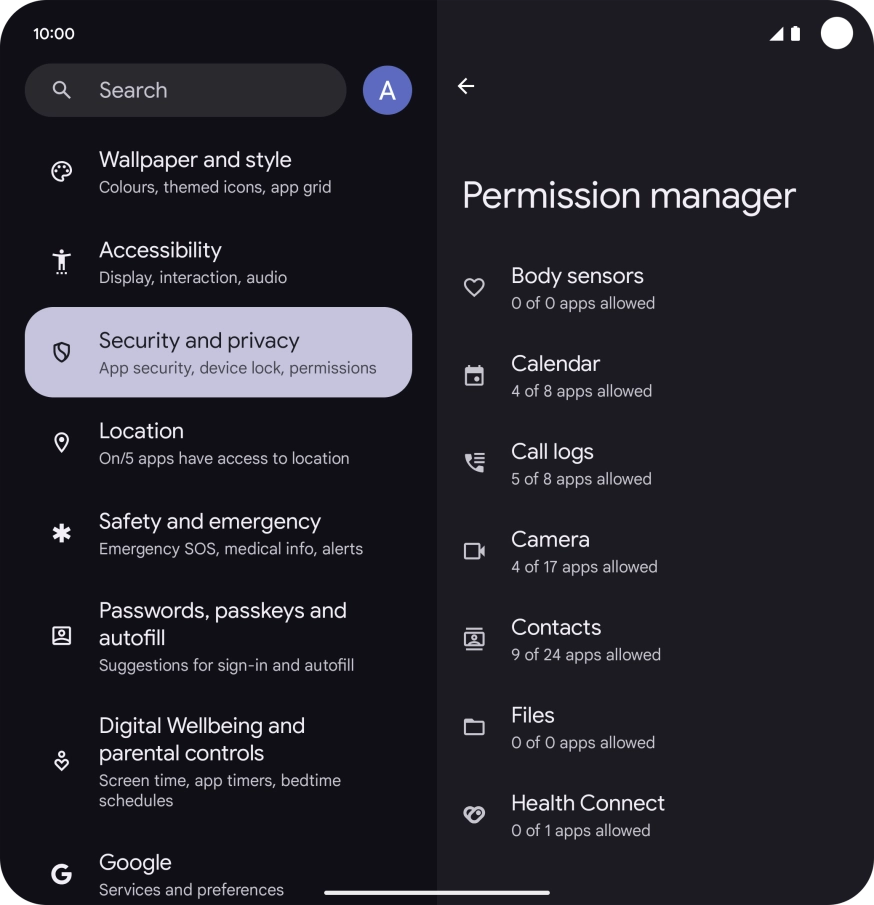Tap the Call logs phone icon
The height and width of the screenshot is (905, 874).
coord(474,463)
